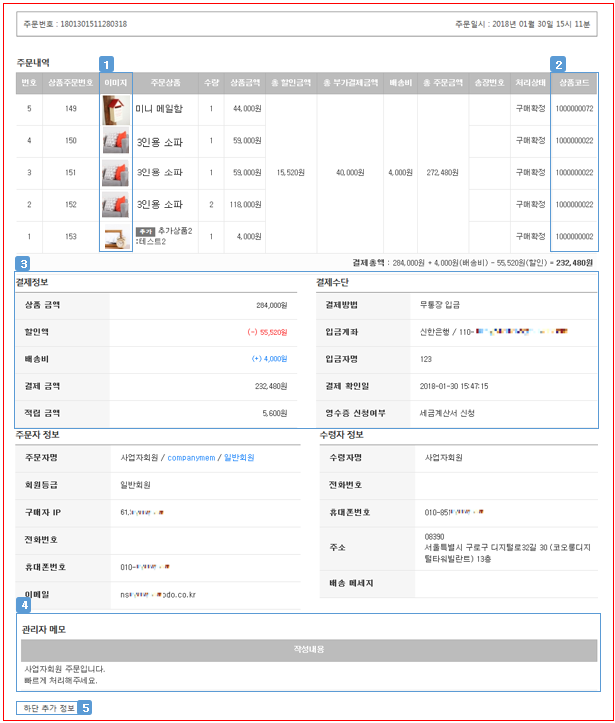Click the 송장번호 column header
This screenshot has height=723, width=615.
tap(489, 83)
